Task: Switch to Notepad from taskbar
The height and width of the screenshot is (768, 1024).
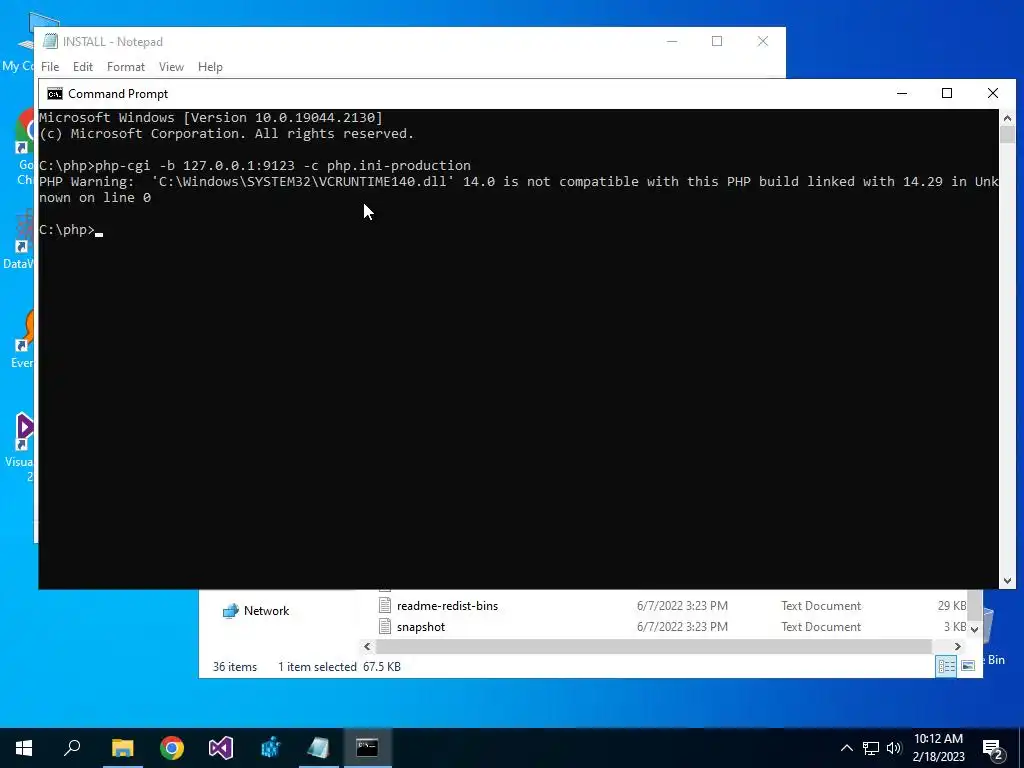Action: (x=319, y=748)
